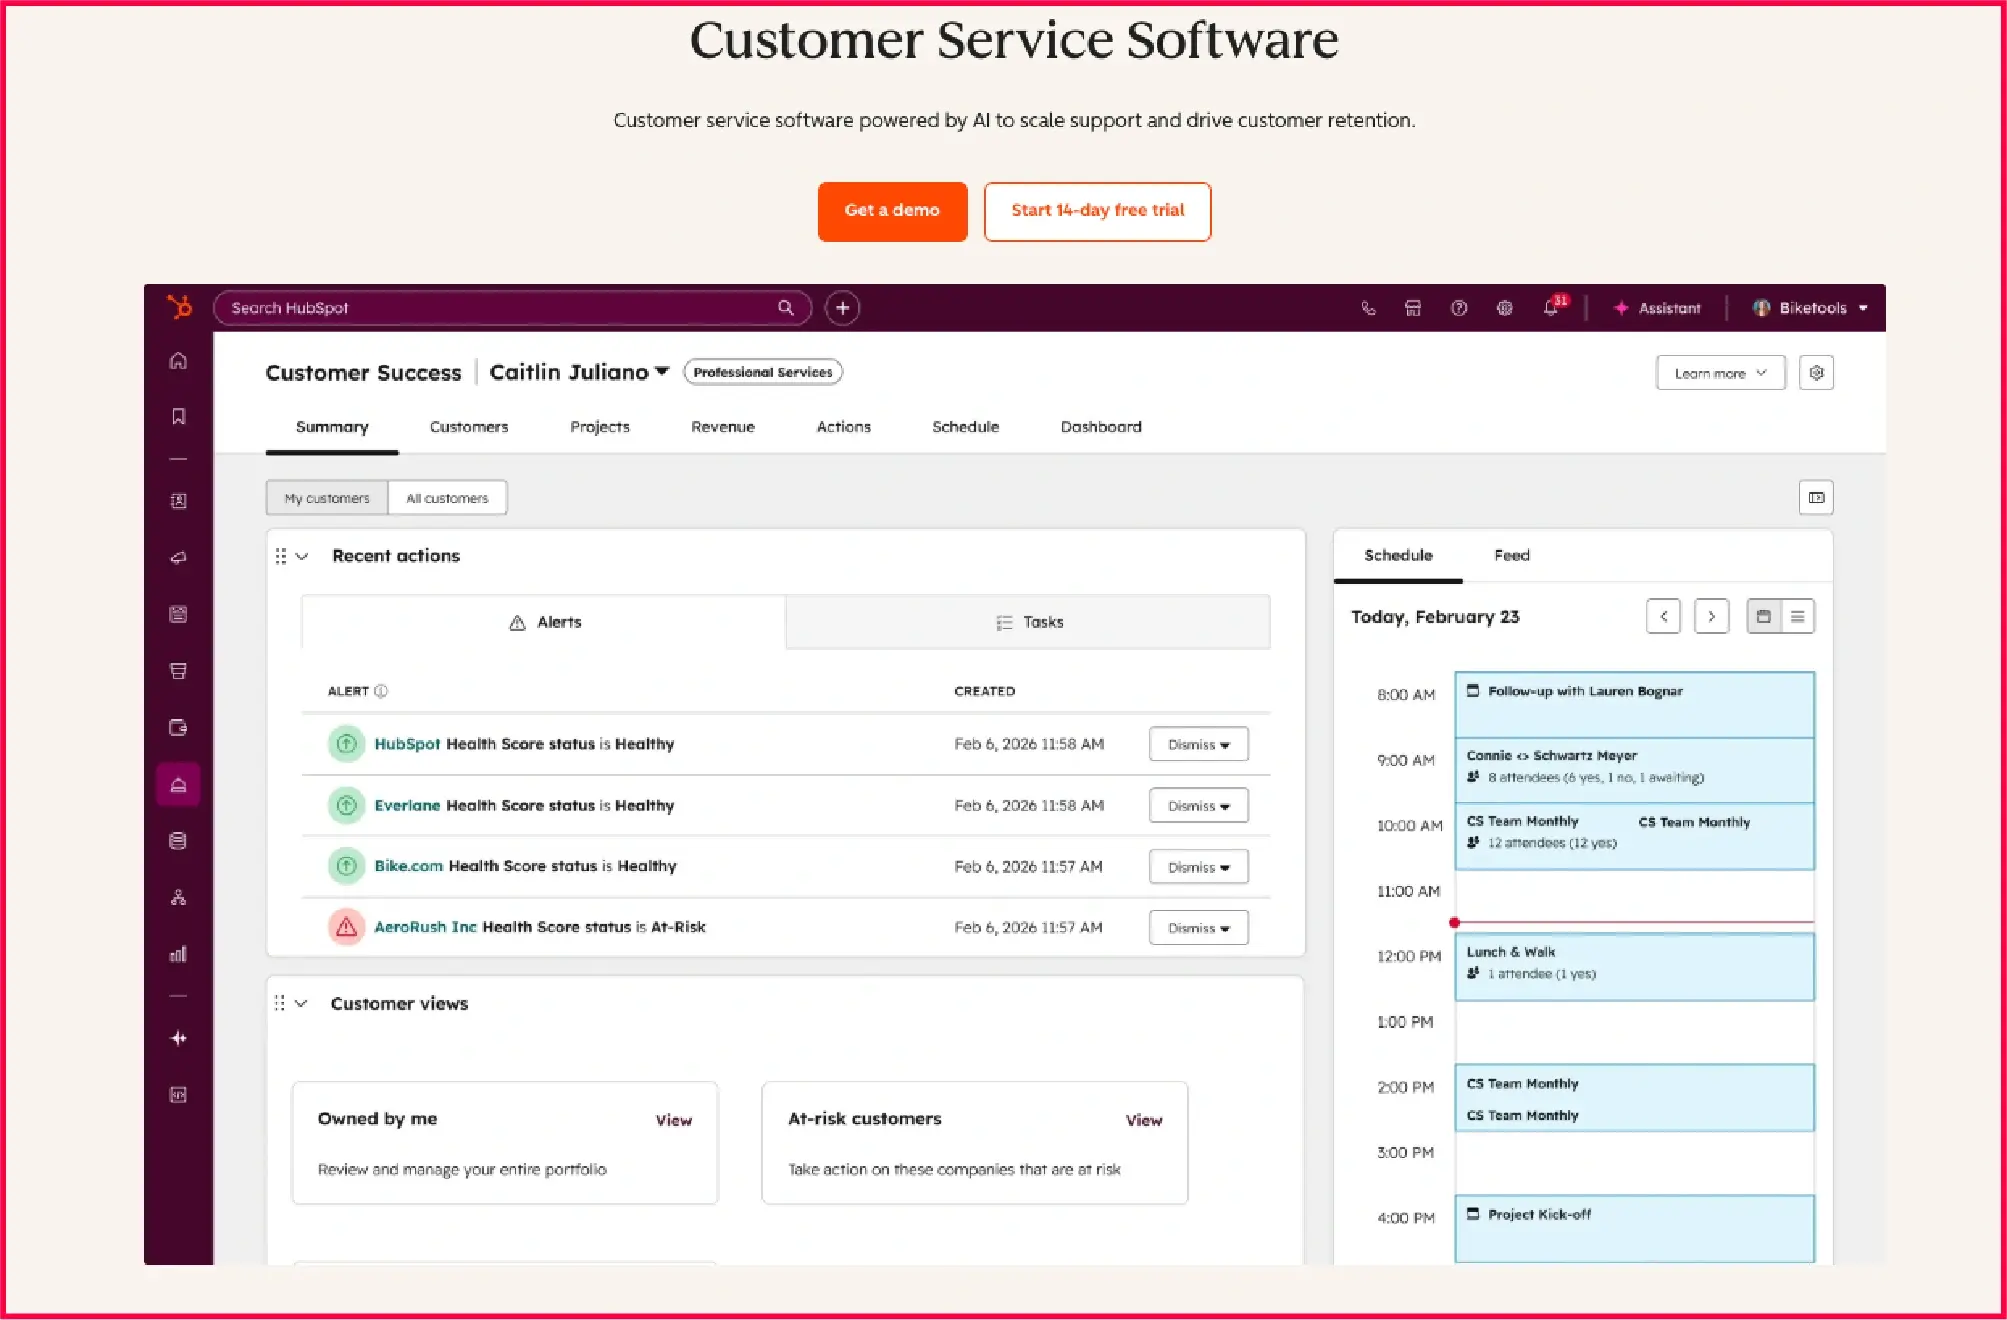Switch to the Schedule top tab
The width and height of the screenshot is (2007, 1320).
click(x=966, y=427)
